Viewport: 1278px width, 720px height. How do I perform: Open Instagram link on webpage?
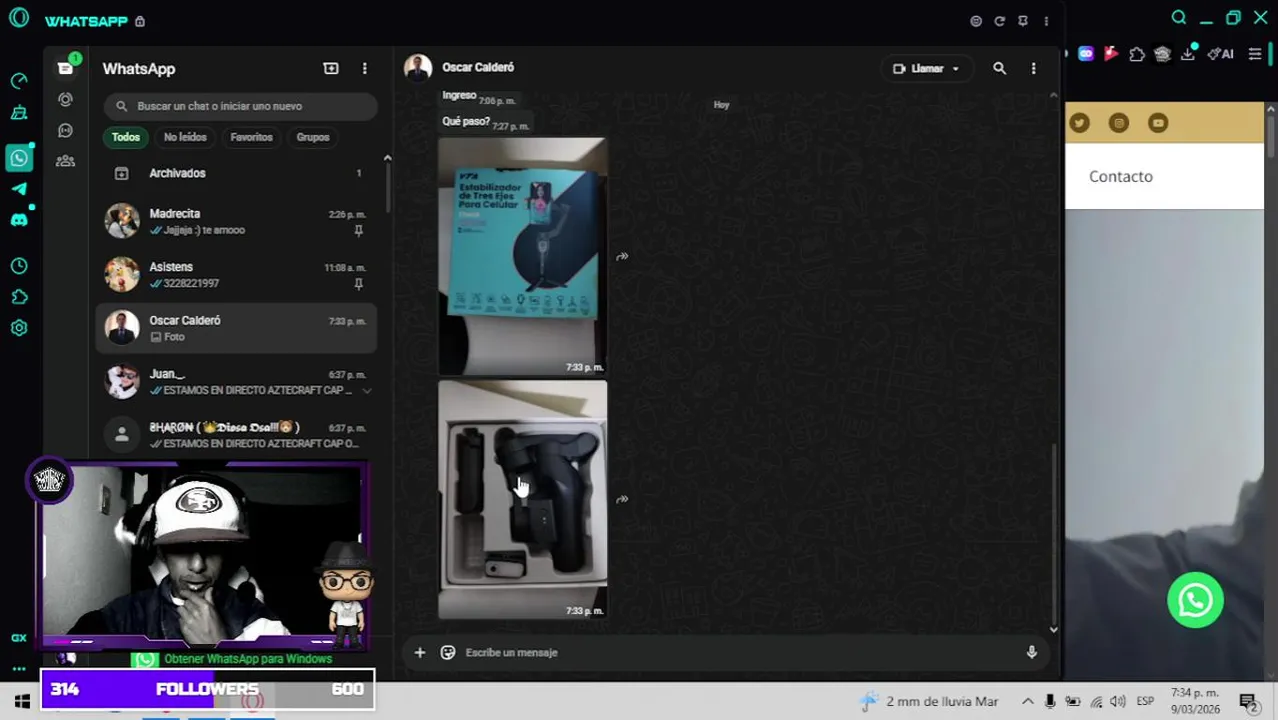pyautogui.click(x=1119, y=123)
